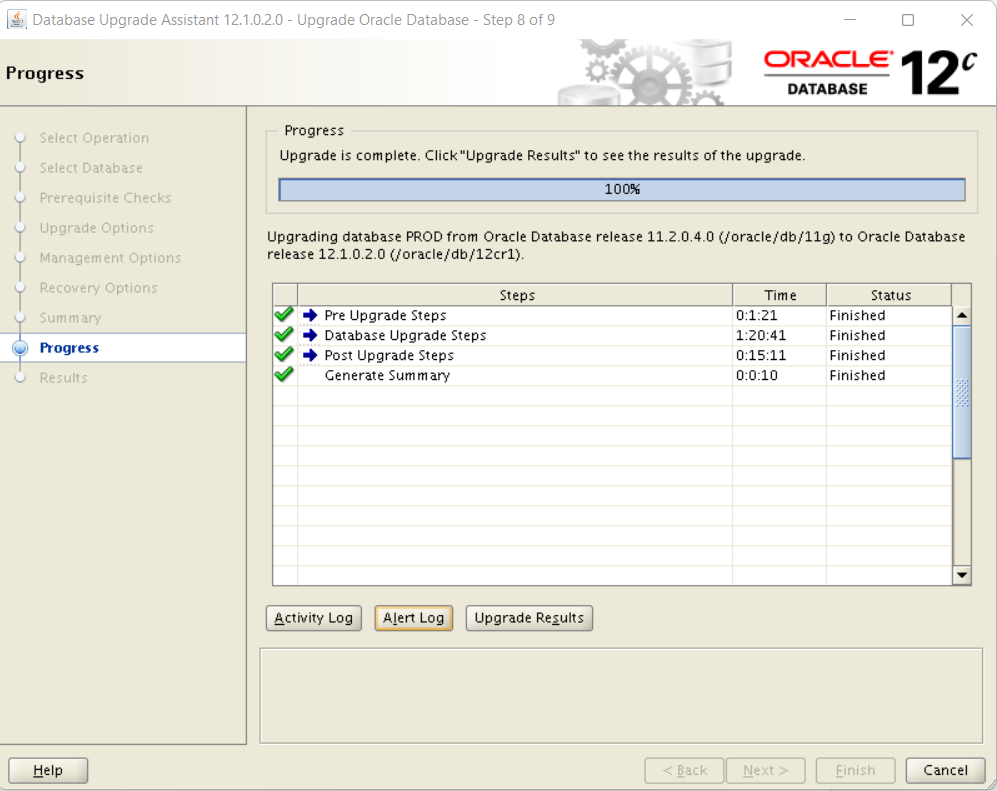Click the Status column header
The width and height of the screenshot is (997, 791).
[890, 295]
